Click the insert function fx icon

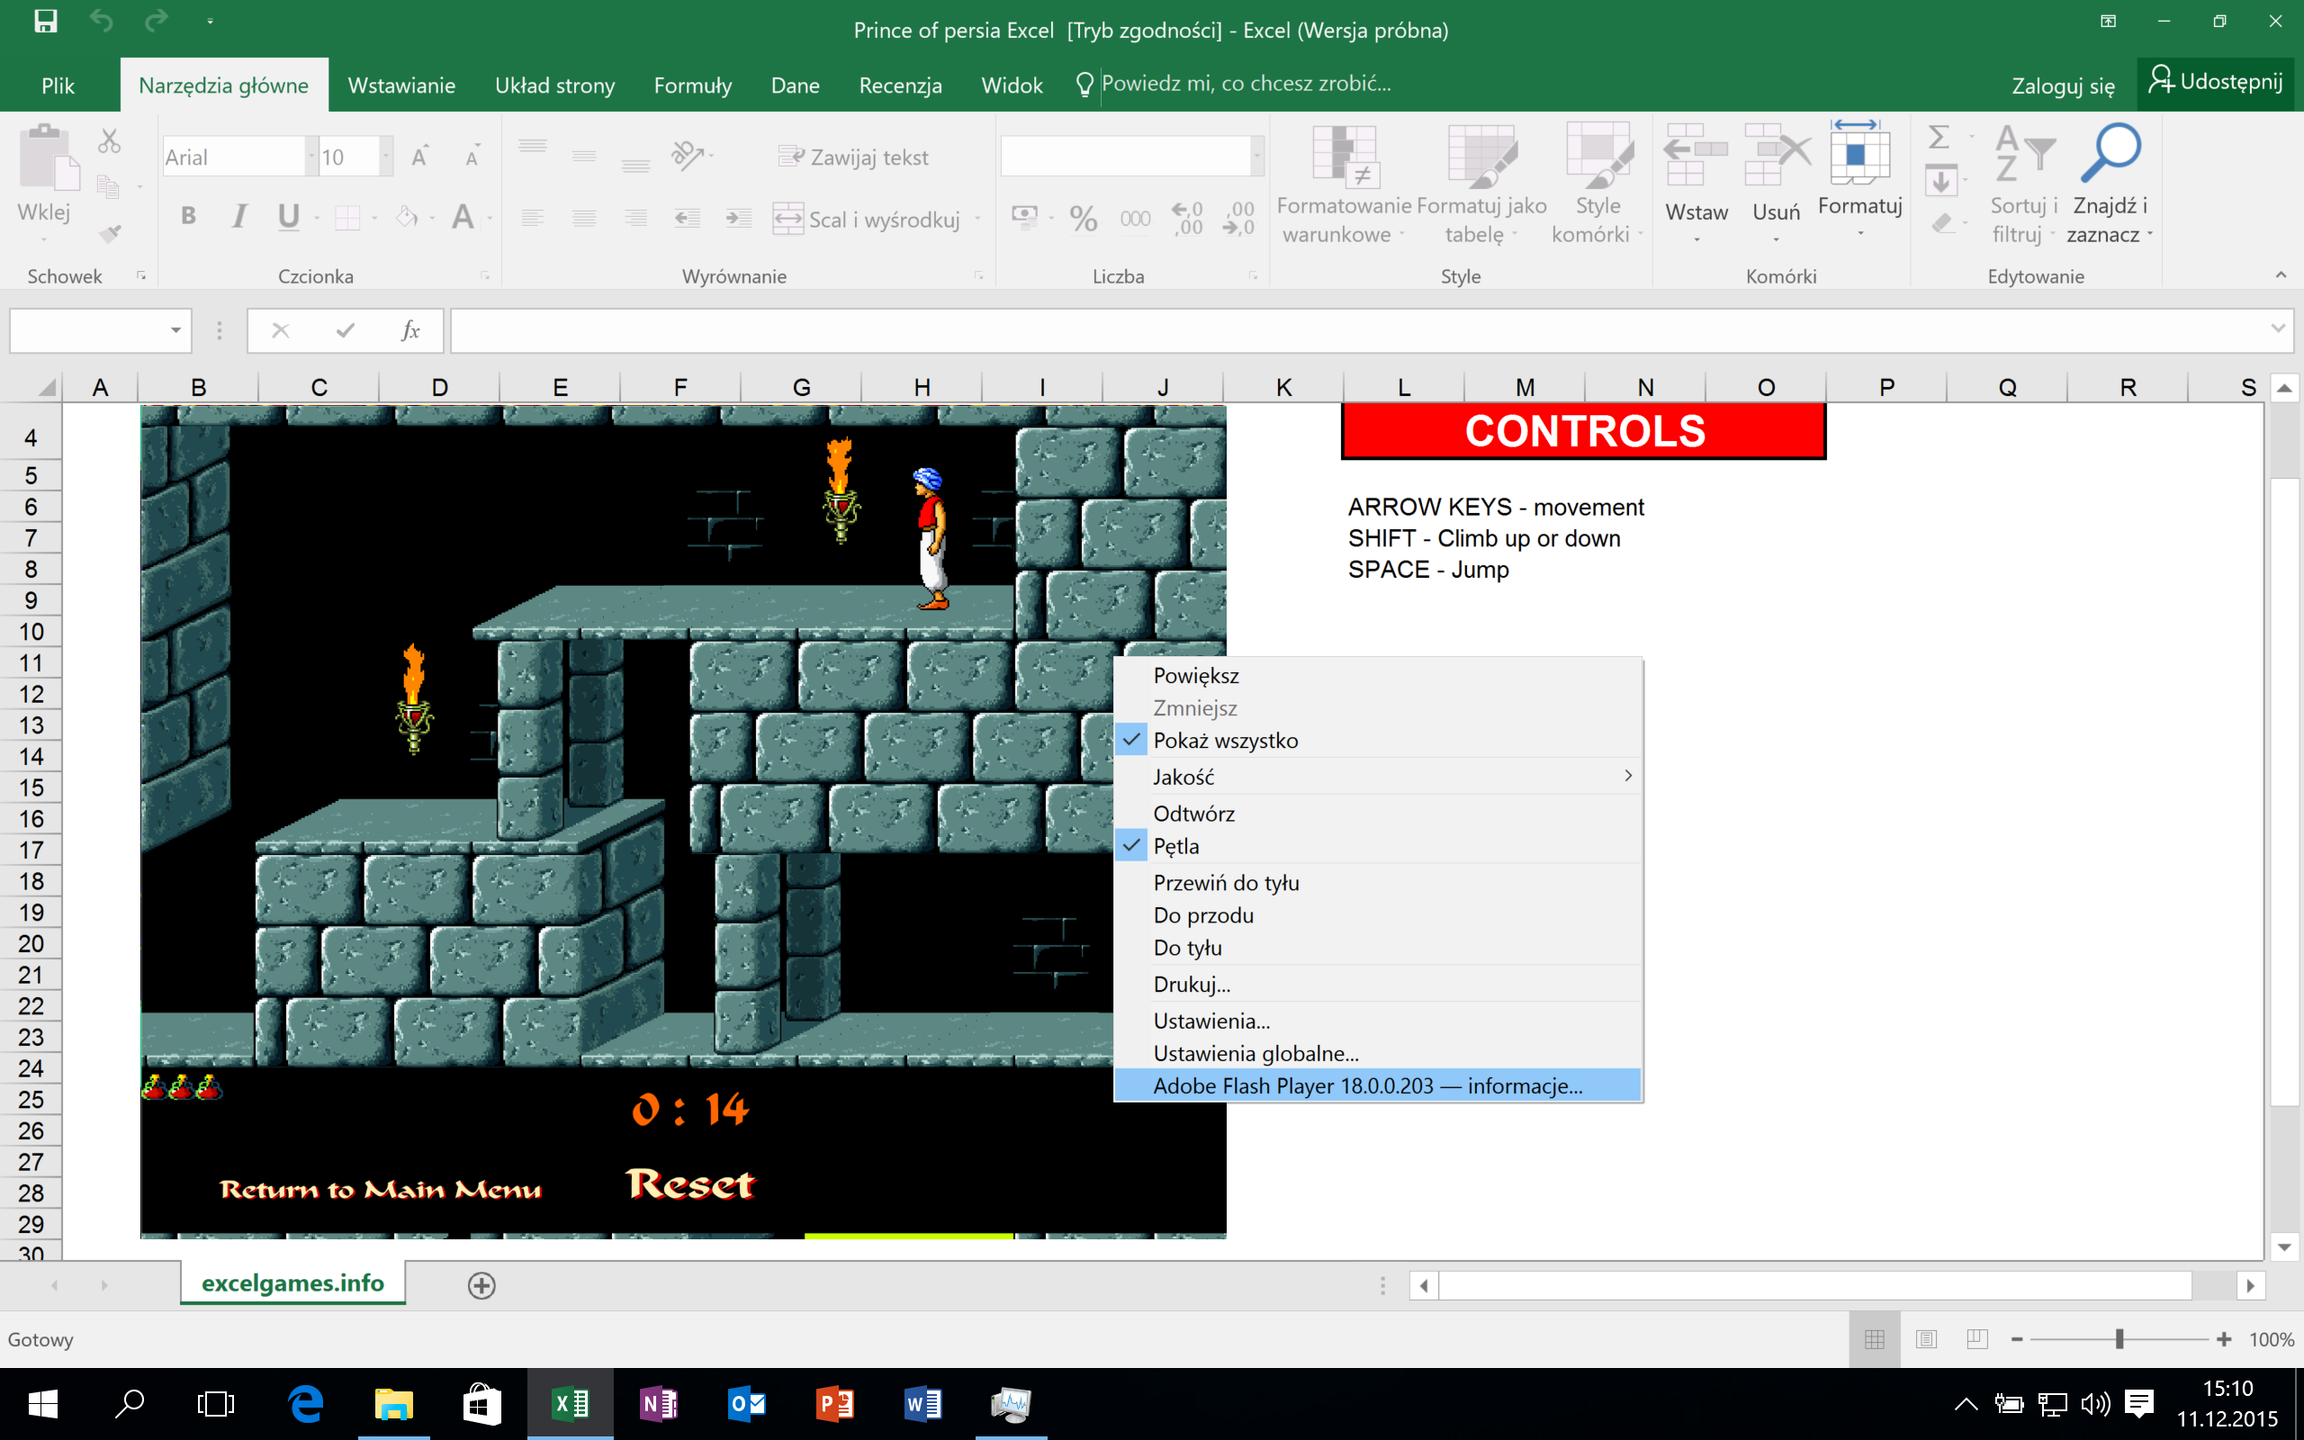[410, 331]
